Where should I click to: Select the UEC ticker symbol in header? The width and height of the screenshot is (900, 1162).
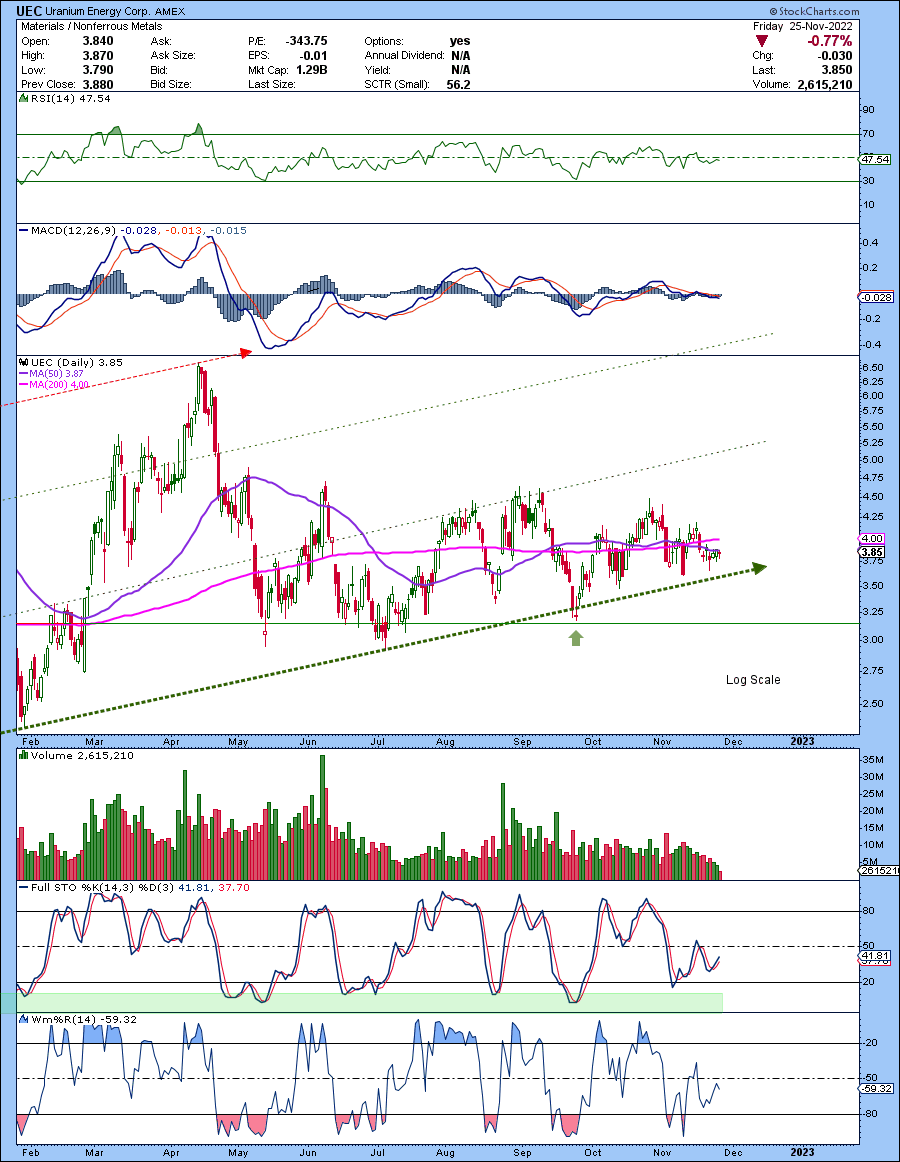click(x=30, y=11)
